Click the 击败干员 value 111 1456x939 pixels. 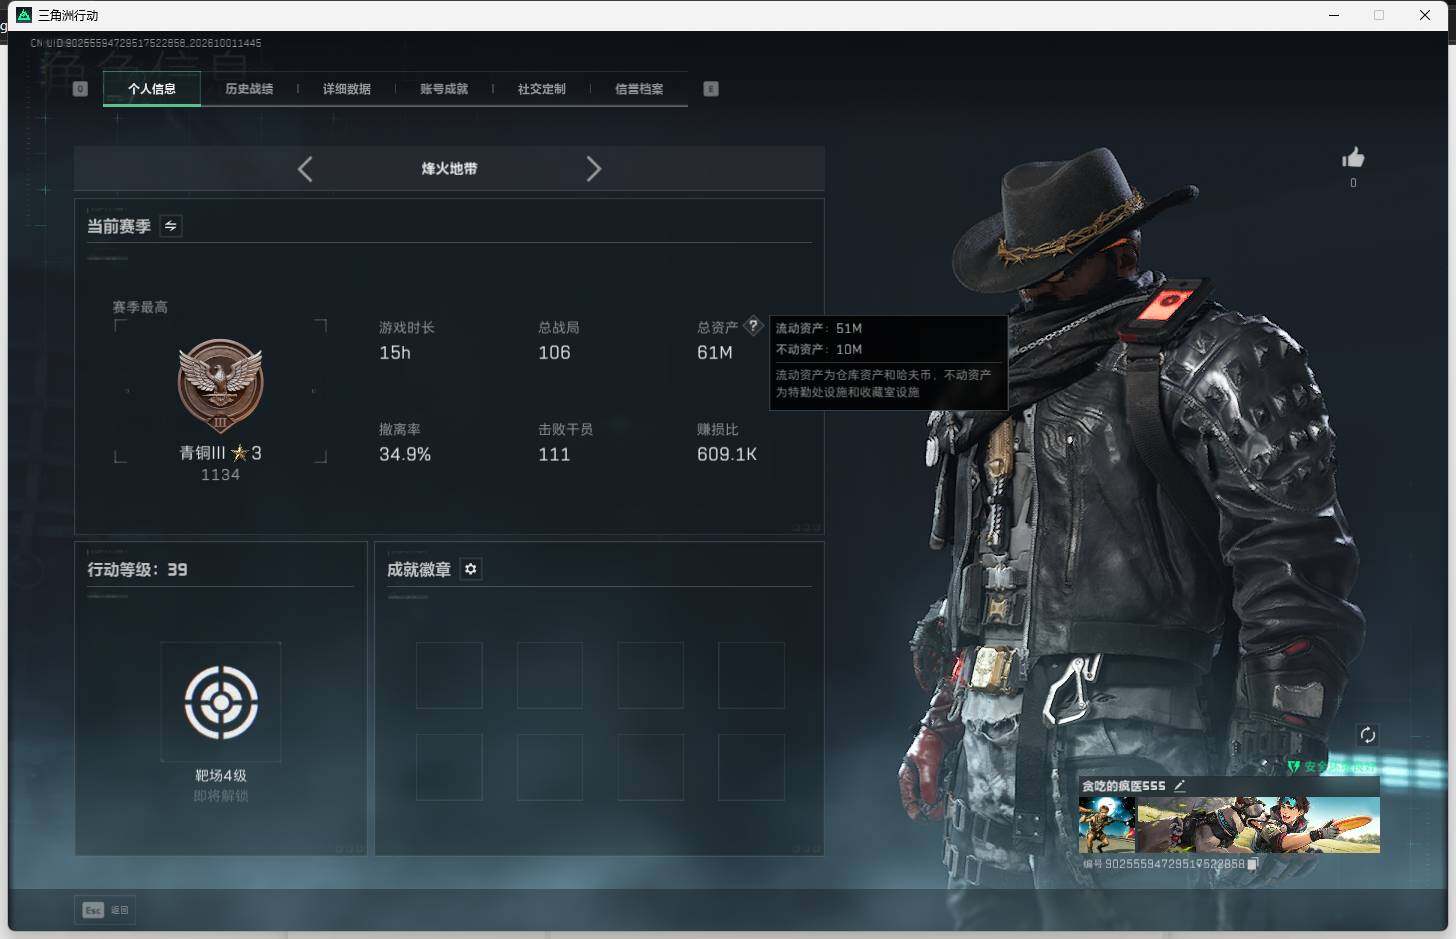(554, 455)
